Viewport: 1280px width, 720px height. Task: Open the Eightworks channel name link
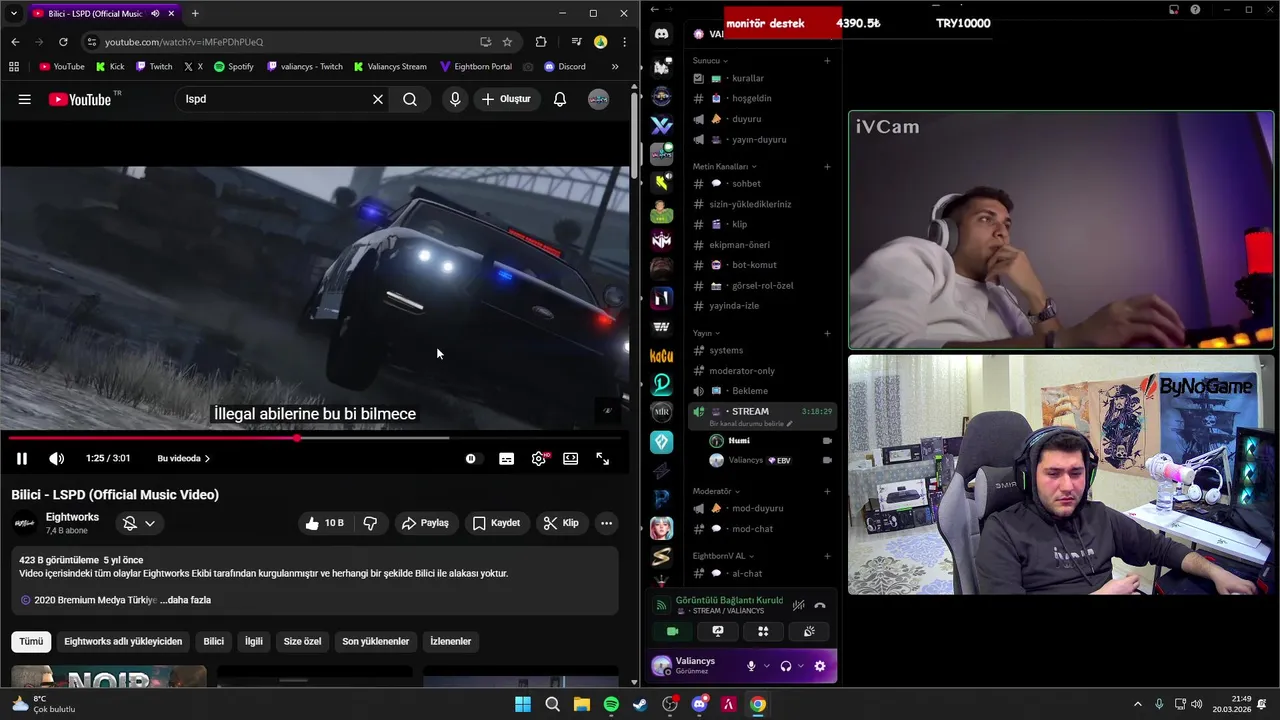pos(72,517)
